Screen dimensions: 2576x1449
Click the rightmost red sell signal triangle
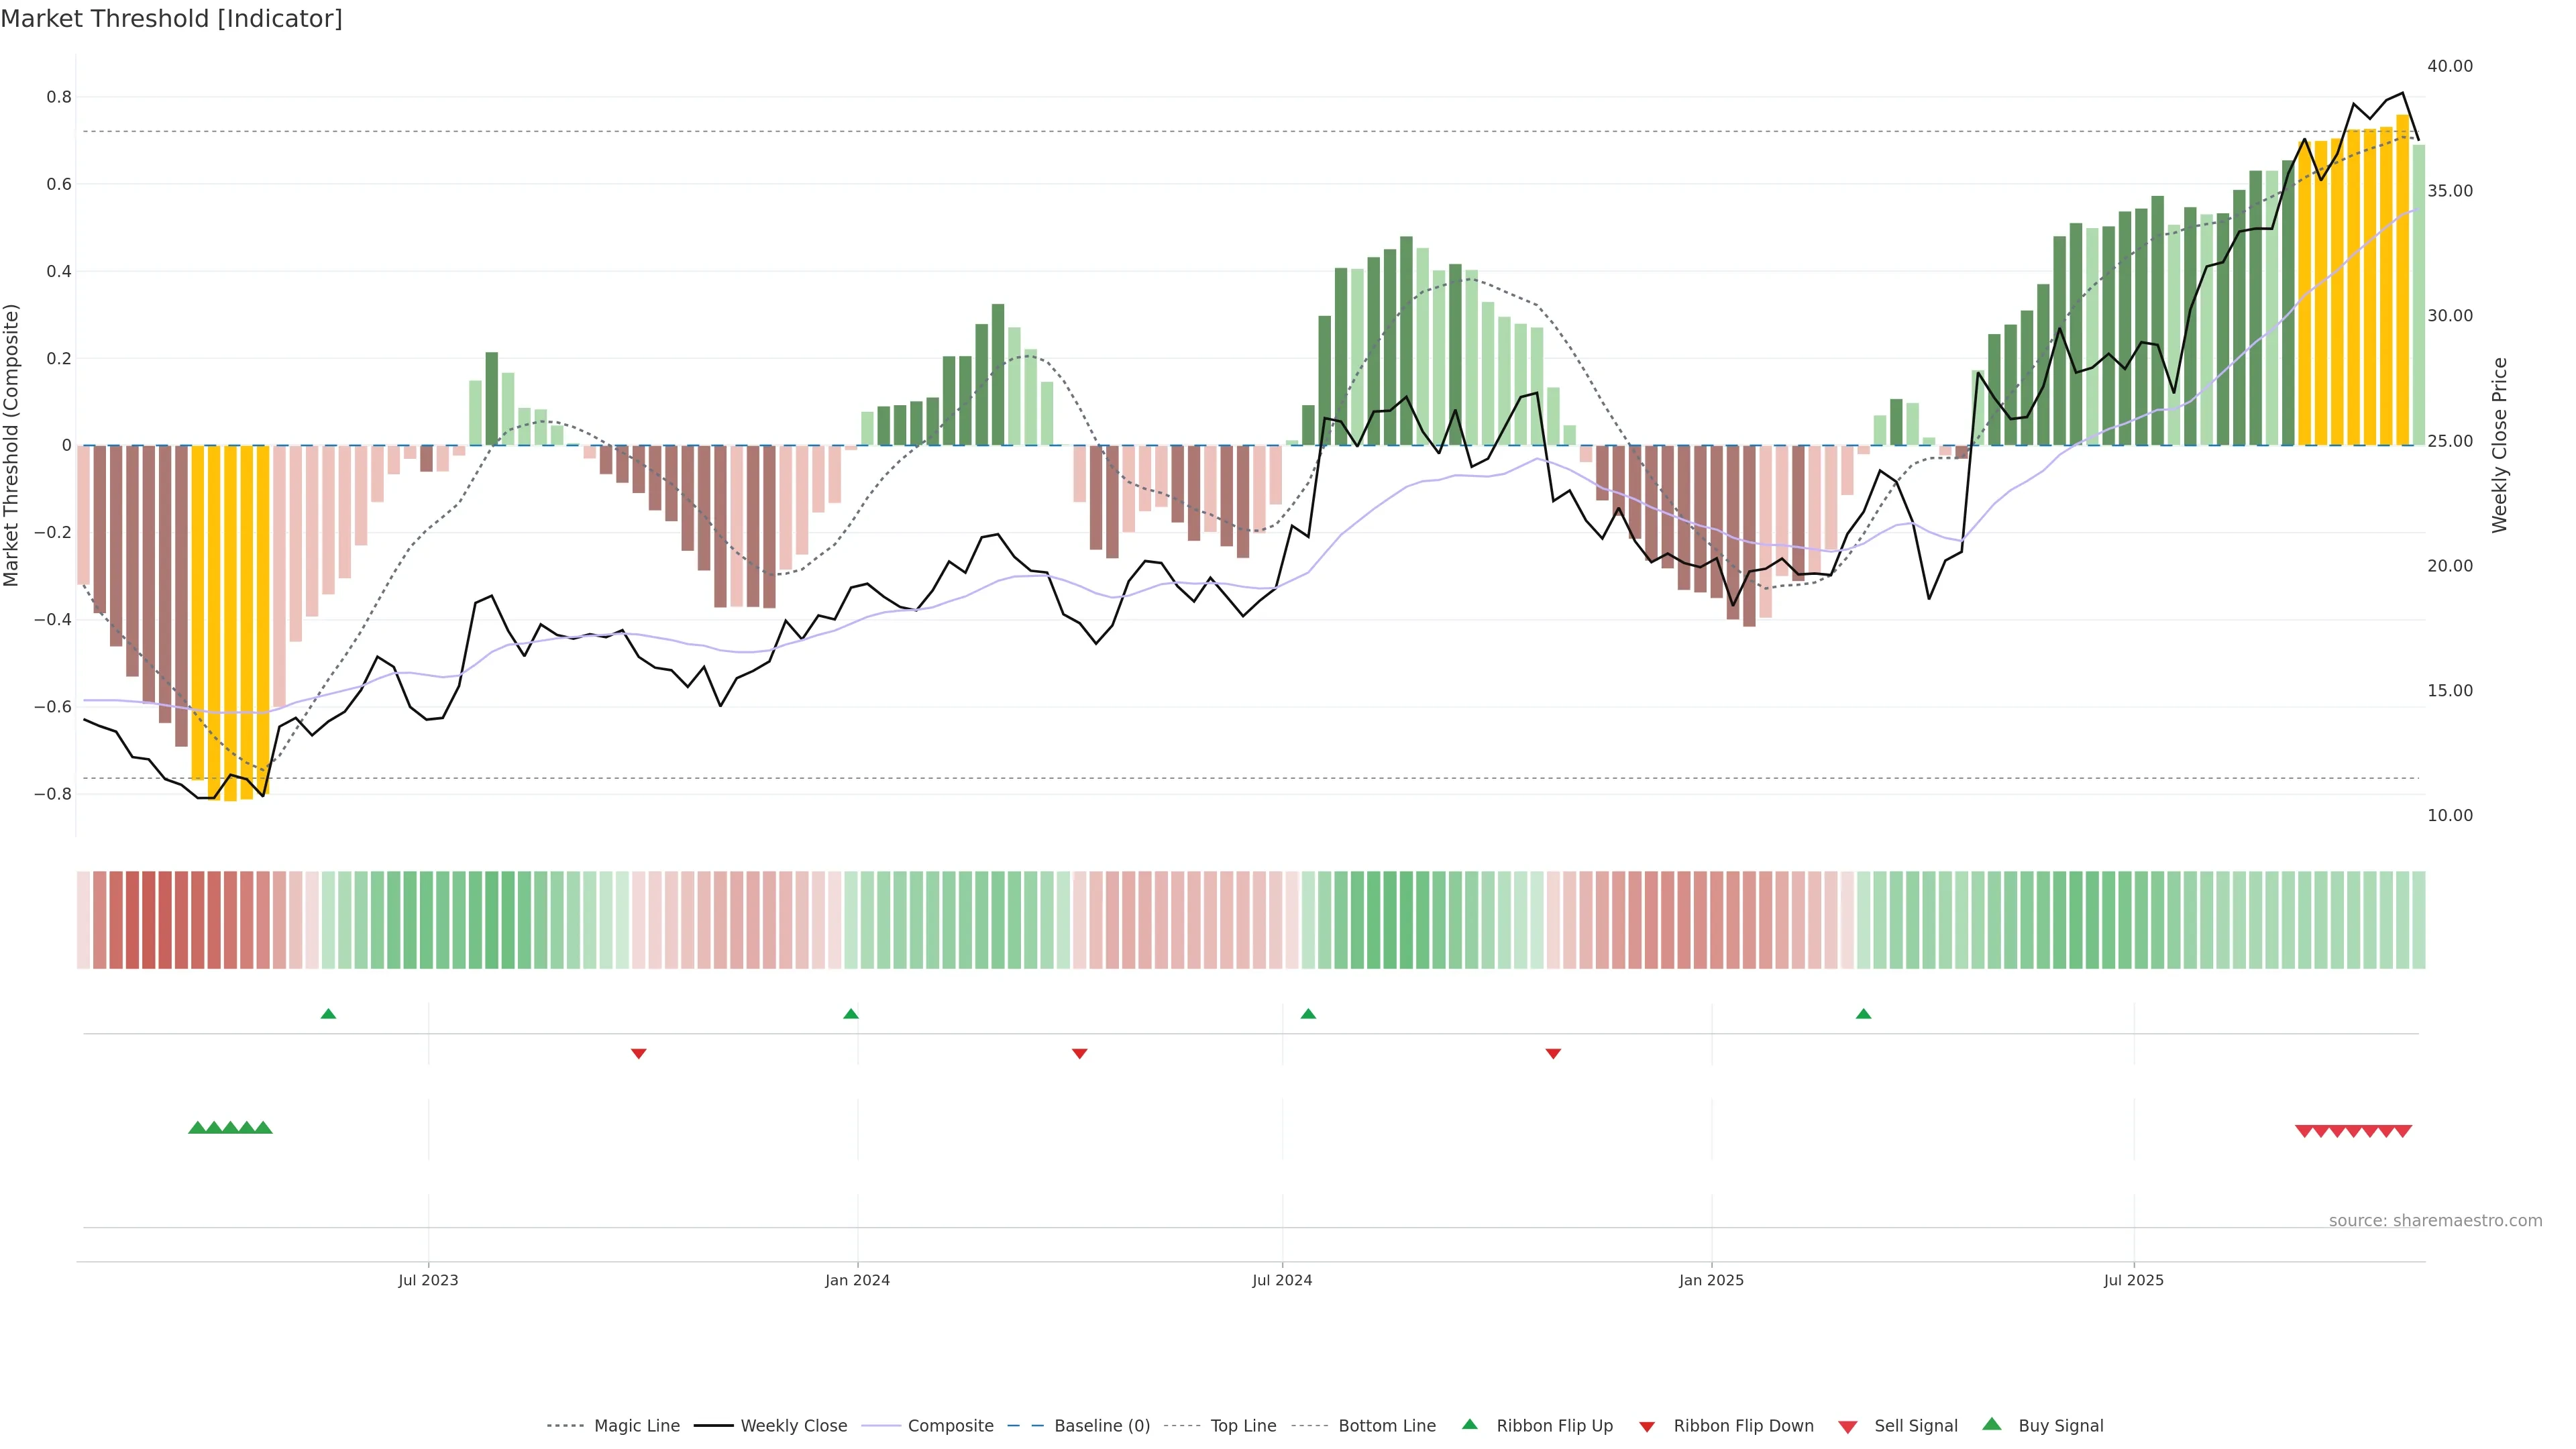coord(2403,1131)
